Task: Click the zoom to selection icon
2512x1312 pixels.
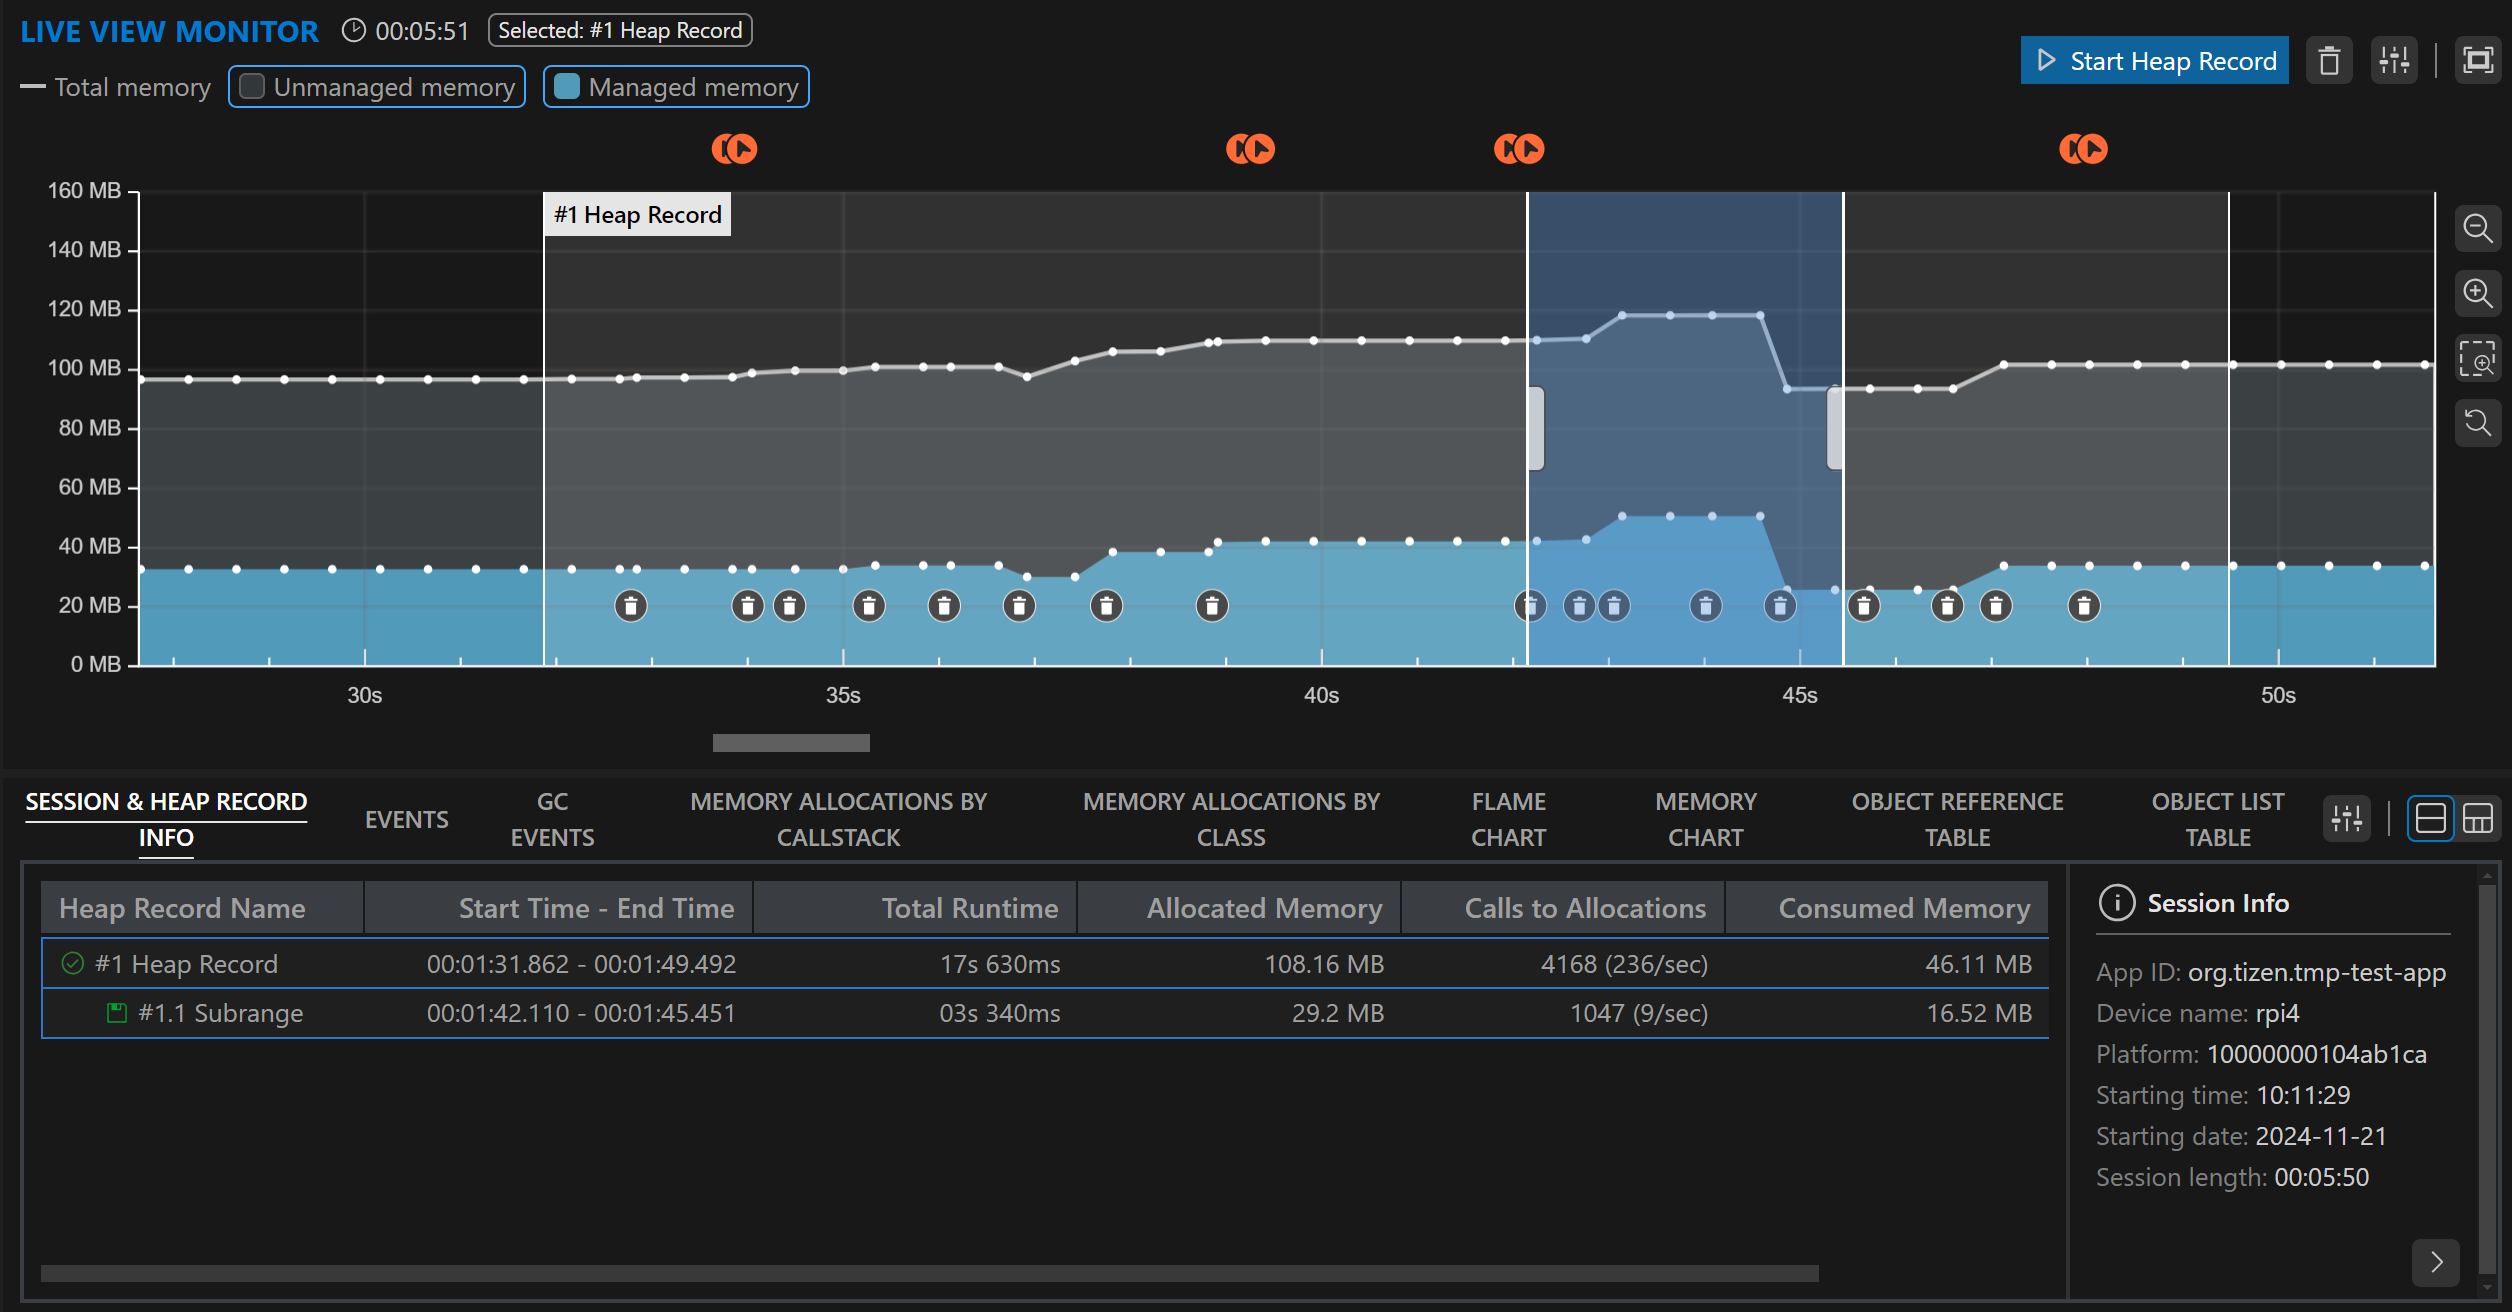Action: tap(2477, 358)
